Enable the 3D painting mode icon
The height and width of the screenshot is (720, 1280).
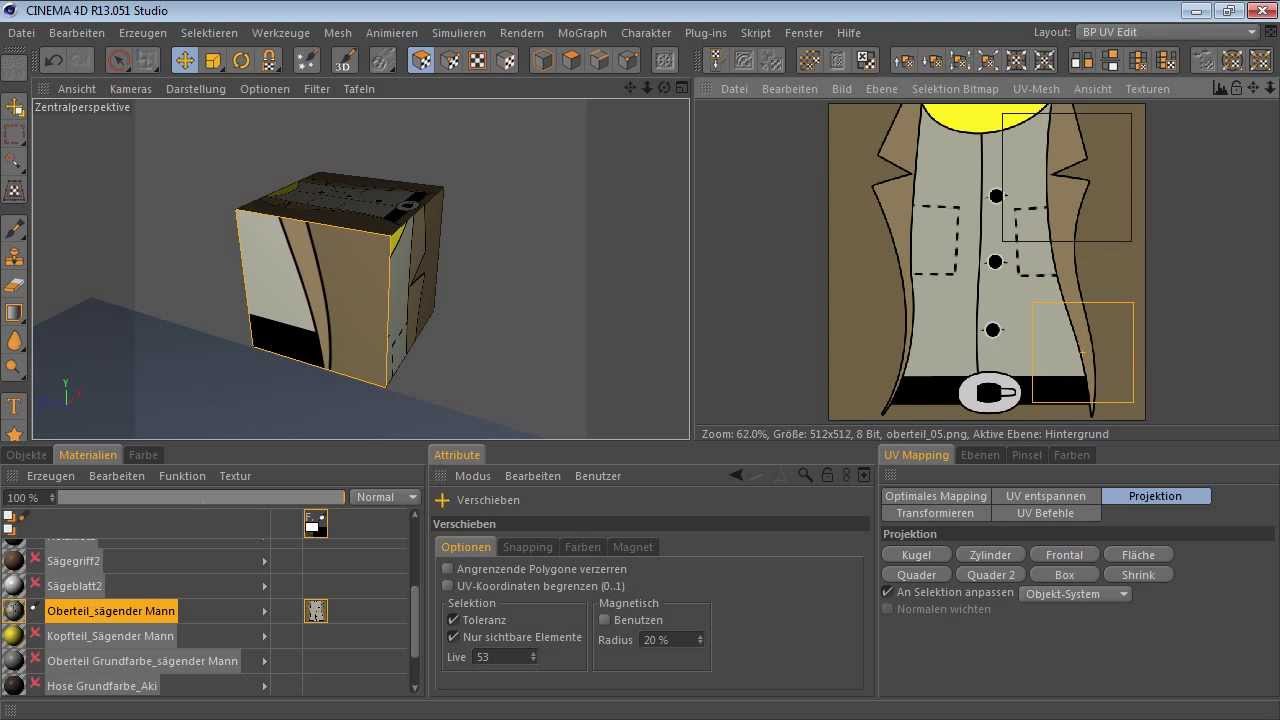point(344,60)
